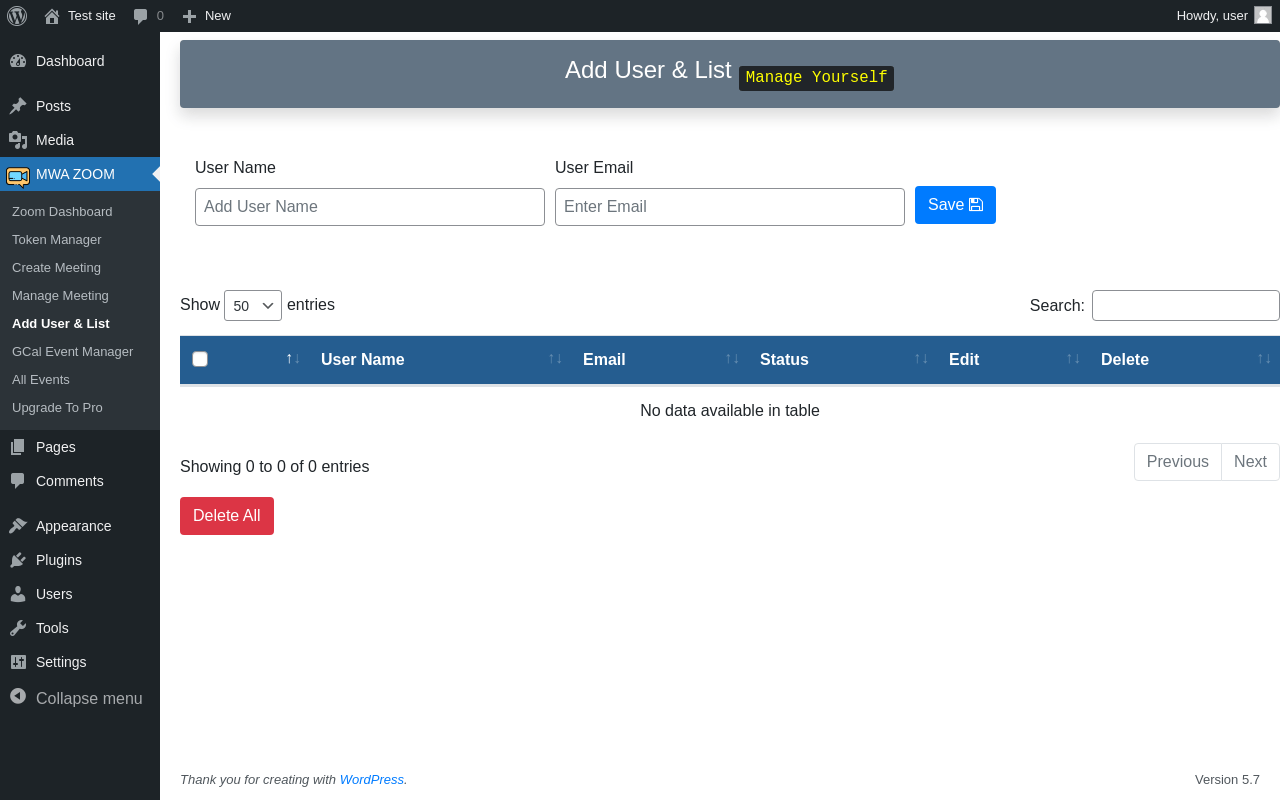
Task: Open the comments bubble icon in admin bar
Action: pos(140,16)
